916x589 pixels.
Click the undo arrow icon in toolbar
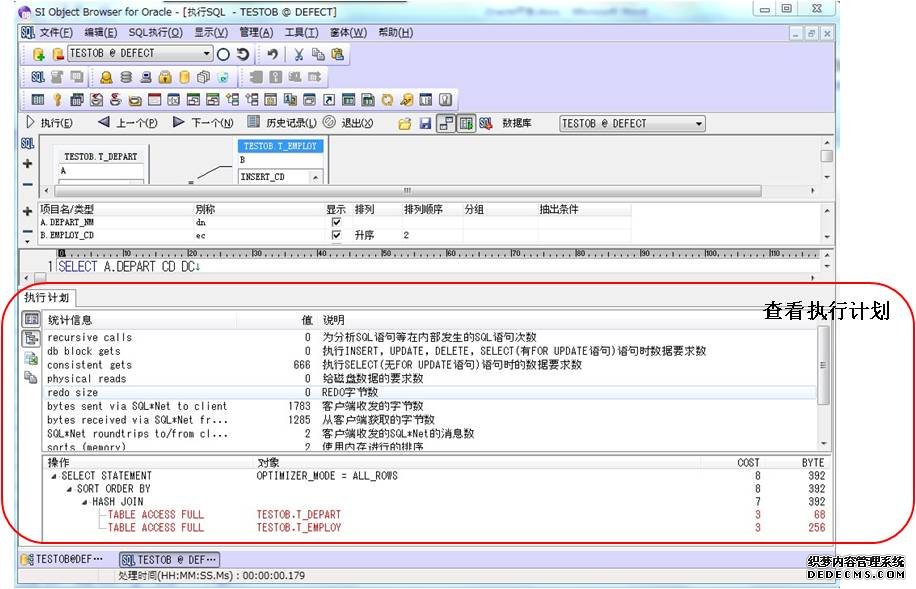(272, 54)
